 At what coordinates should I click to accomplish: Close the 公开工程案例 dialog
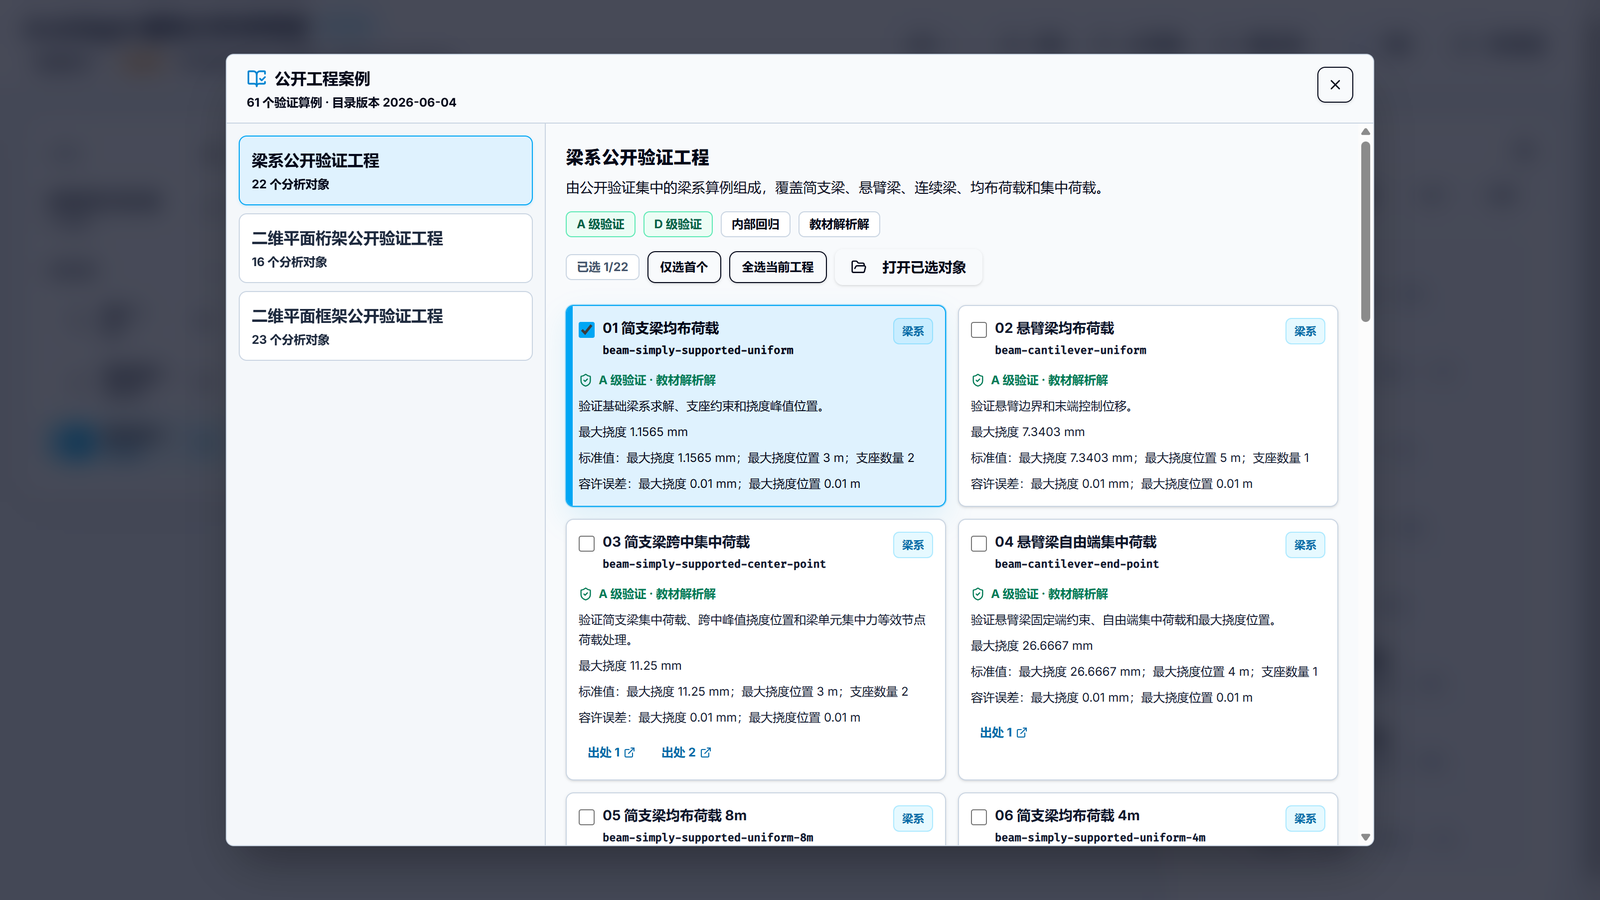1335,85
